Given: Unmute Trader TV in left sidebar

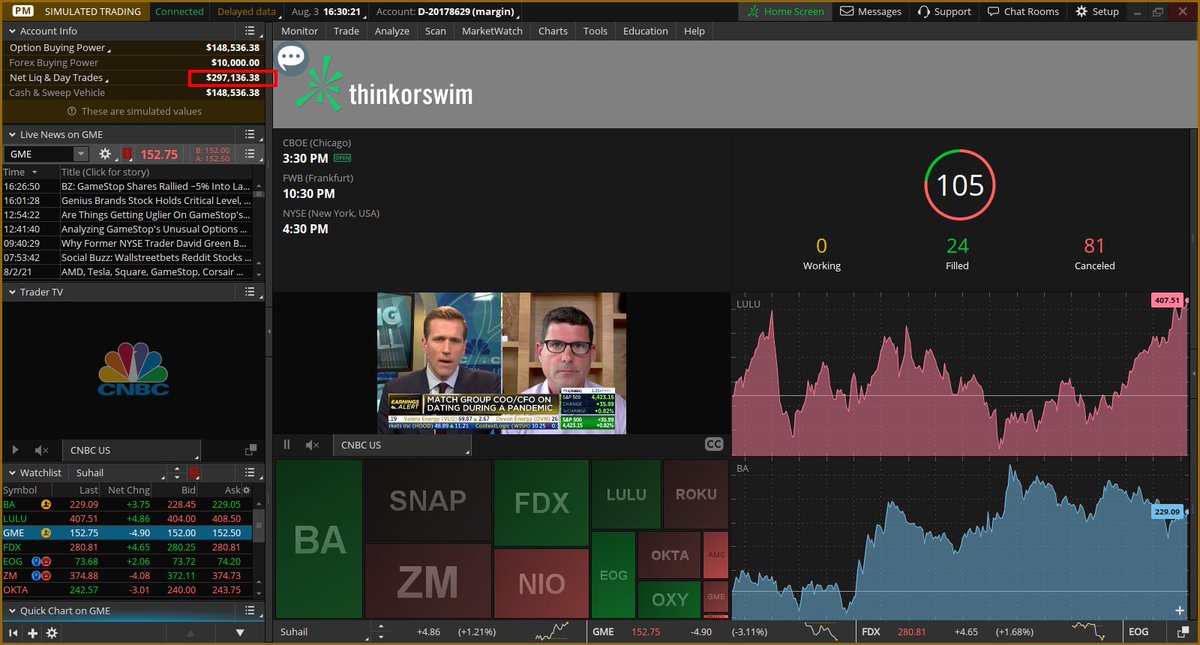Looking at the screenshot, I should pyautogui.click(x=42, y=451).
